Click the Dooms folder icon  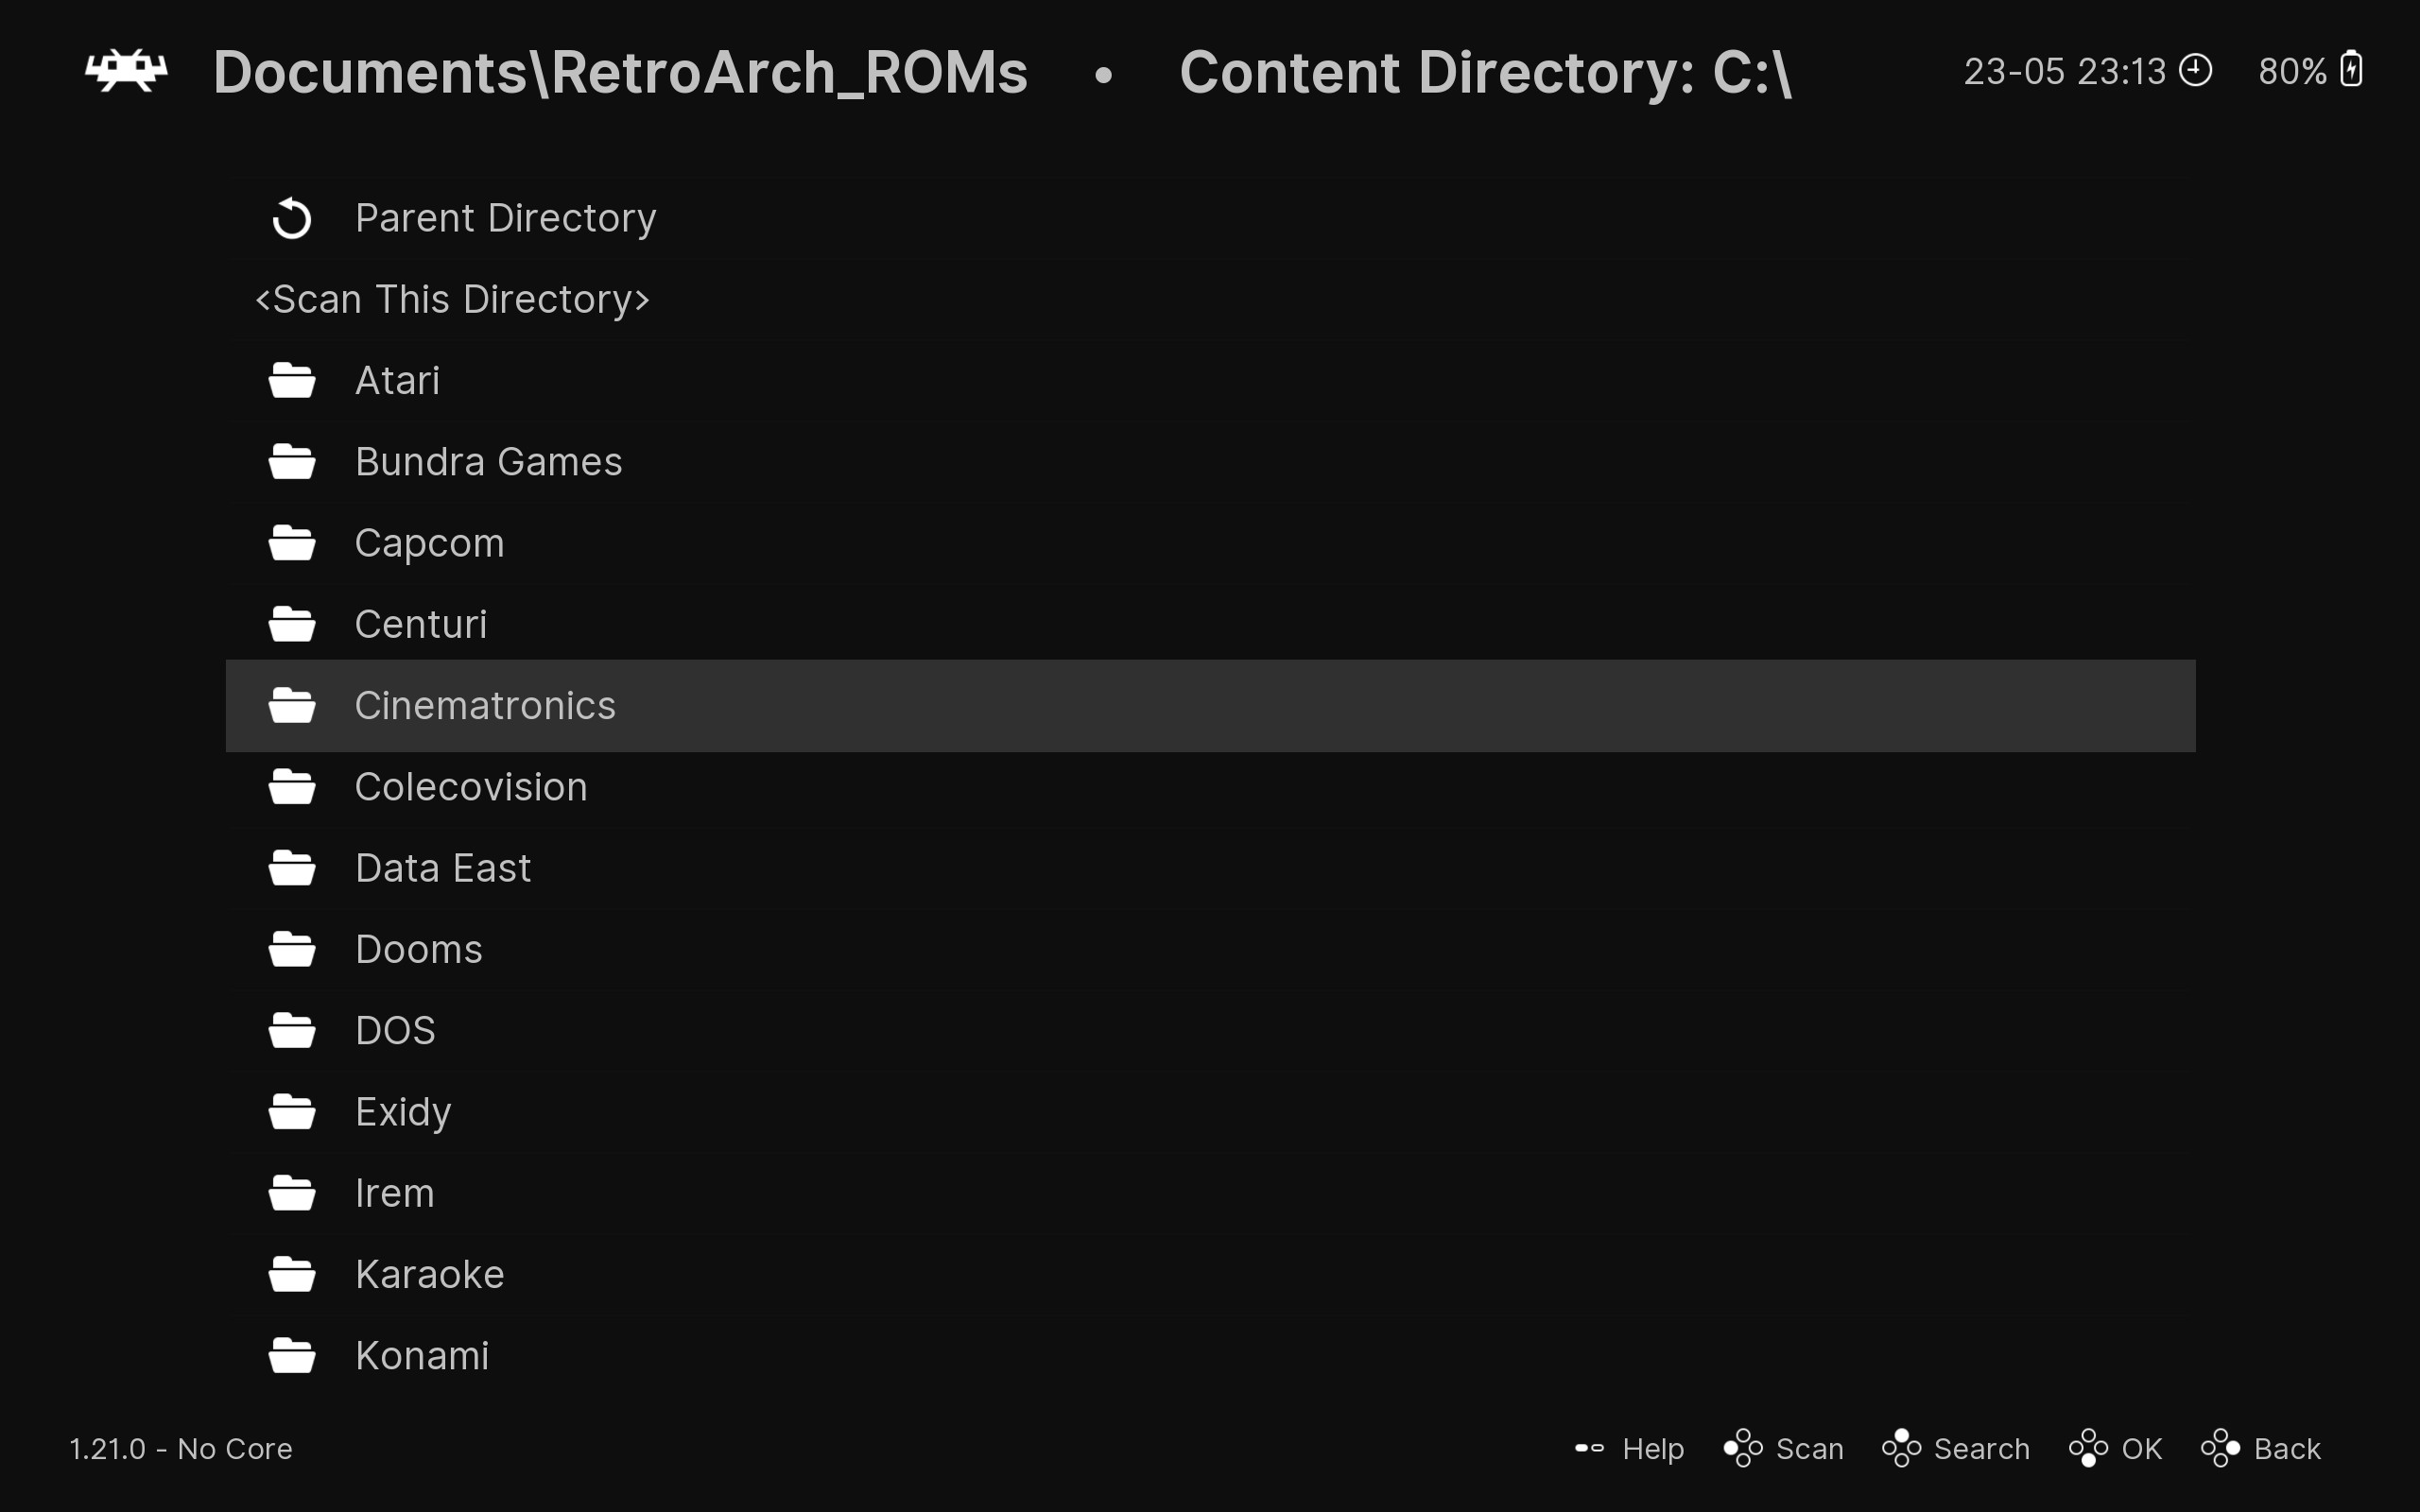click(292, 949)
